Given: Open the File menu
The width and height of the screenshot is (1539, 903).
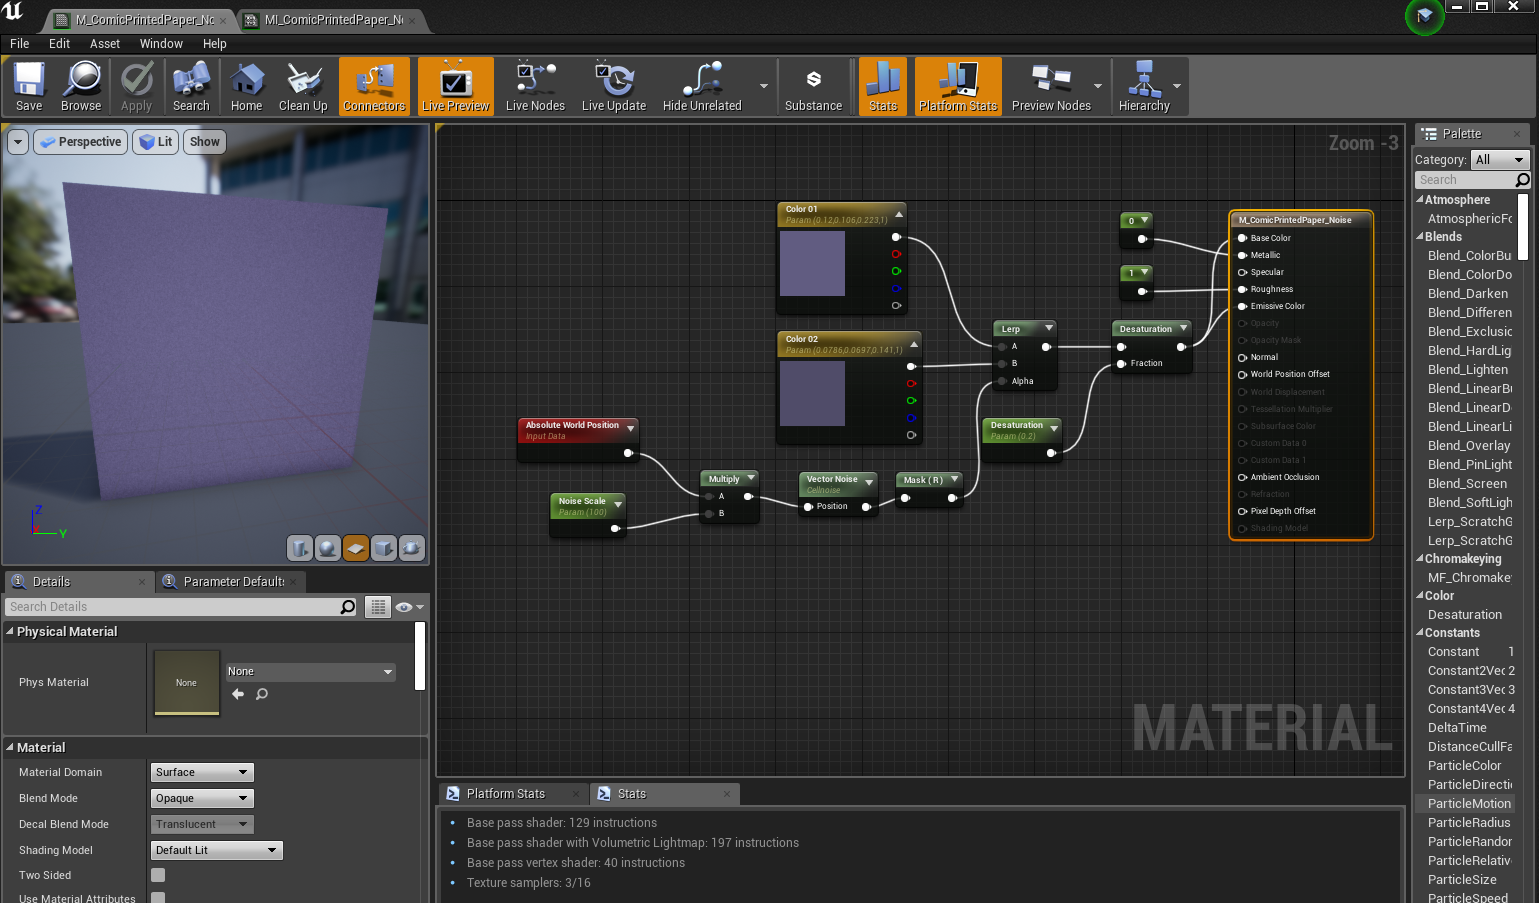Looking at the screenshot, I should tap(19, 44).
